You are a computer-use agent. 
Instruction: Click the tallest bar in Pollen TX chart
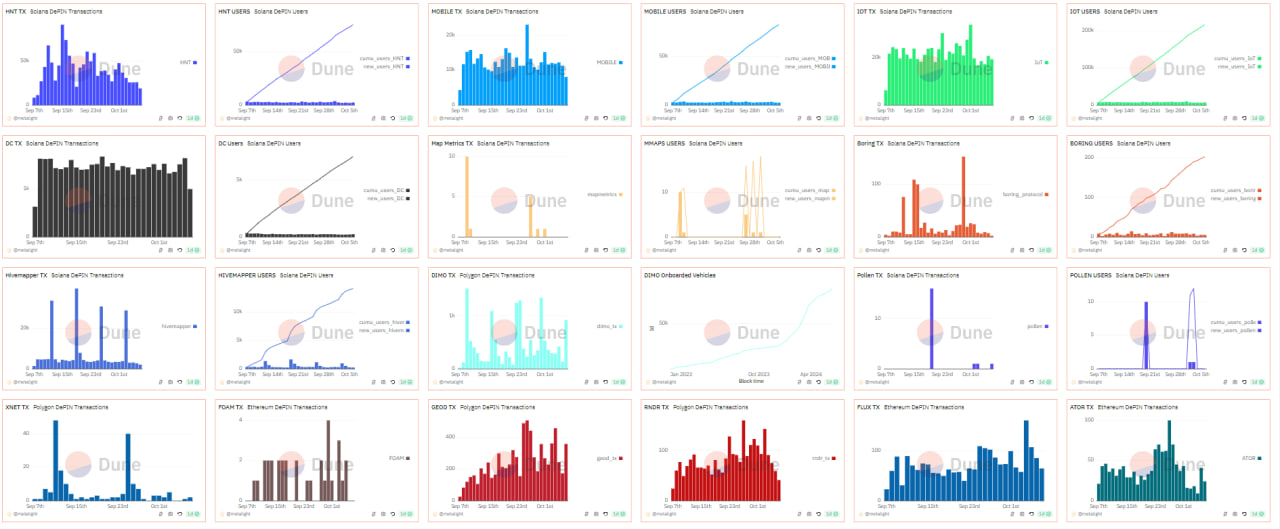tap(931, 329)
